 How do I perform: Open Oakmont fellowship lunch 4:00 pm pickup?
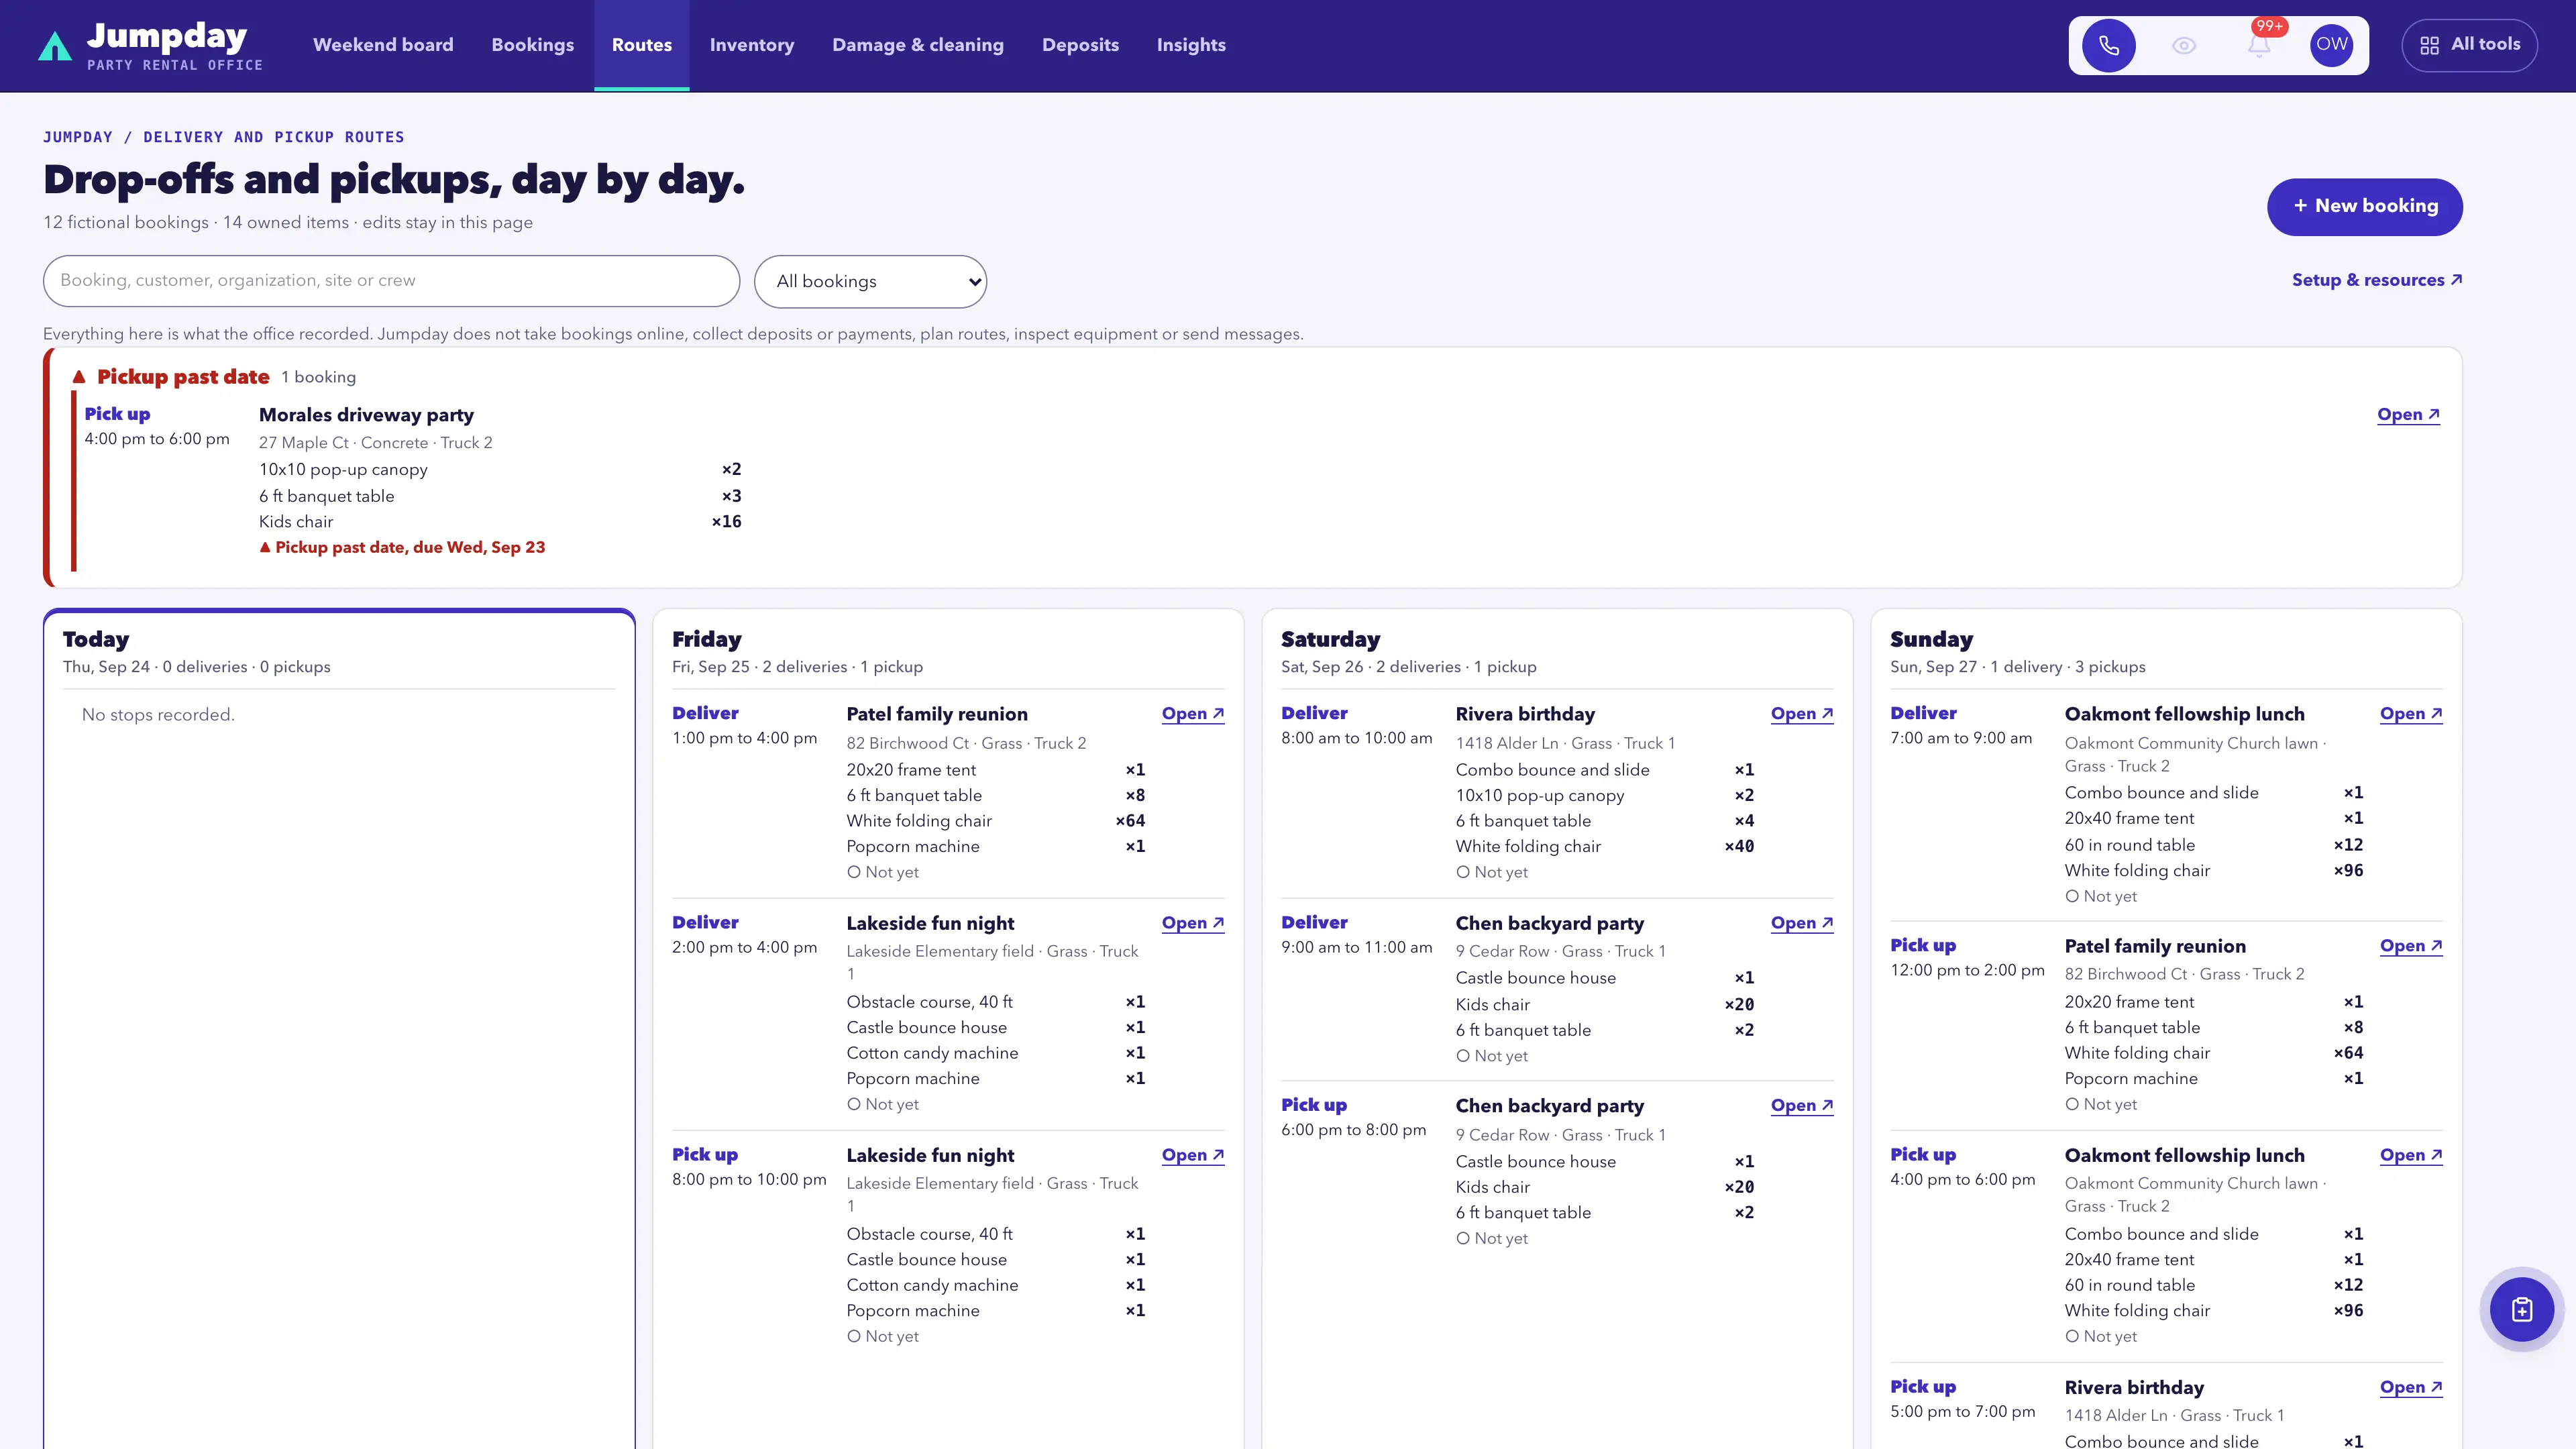2410,1155
